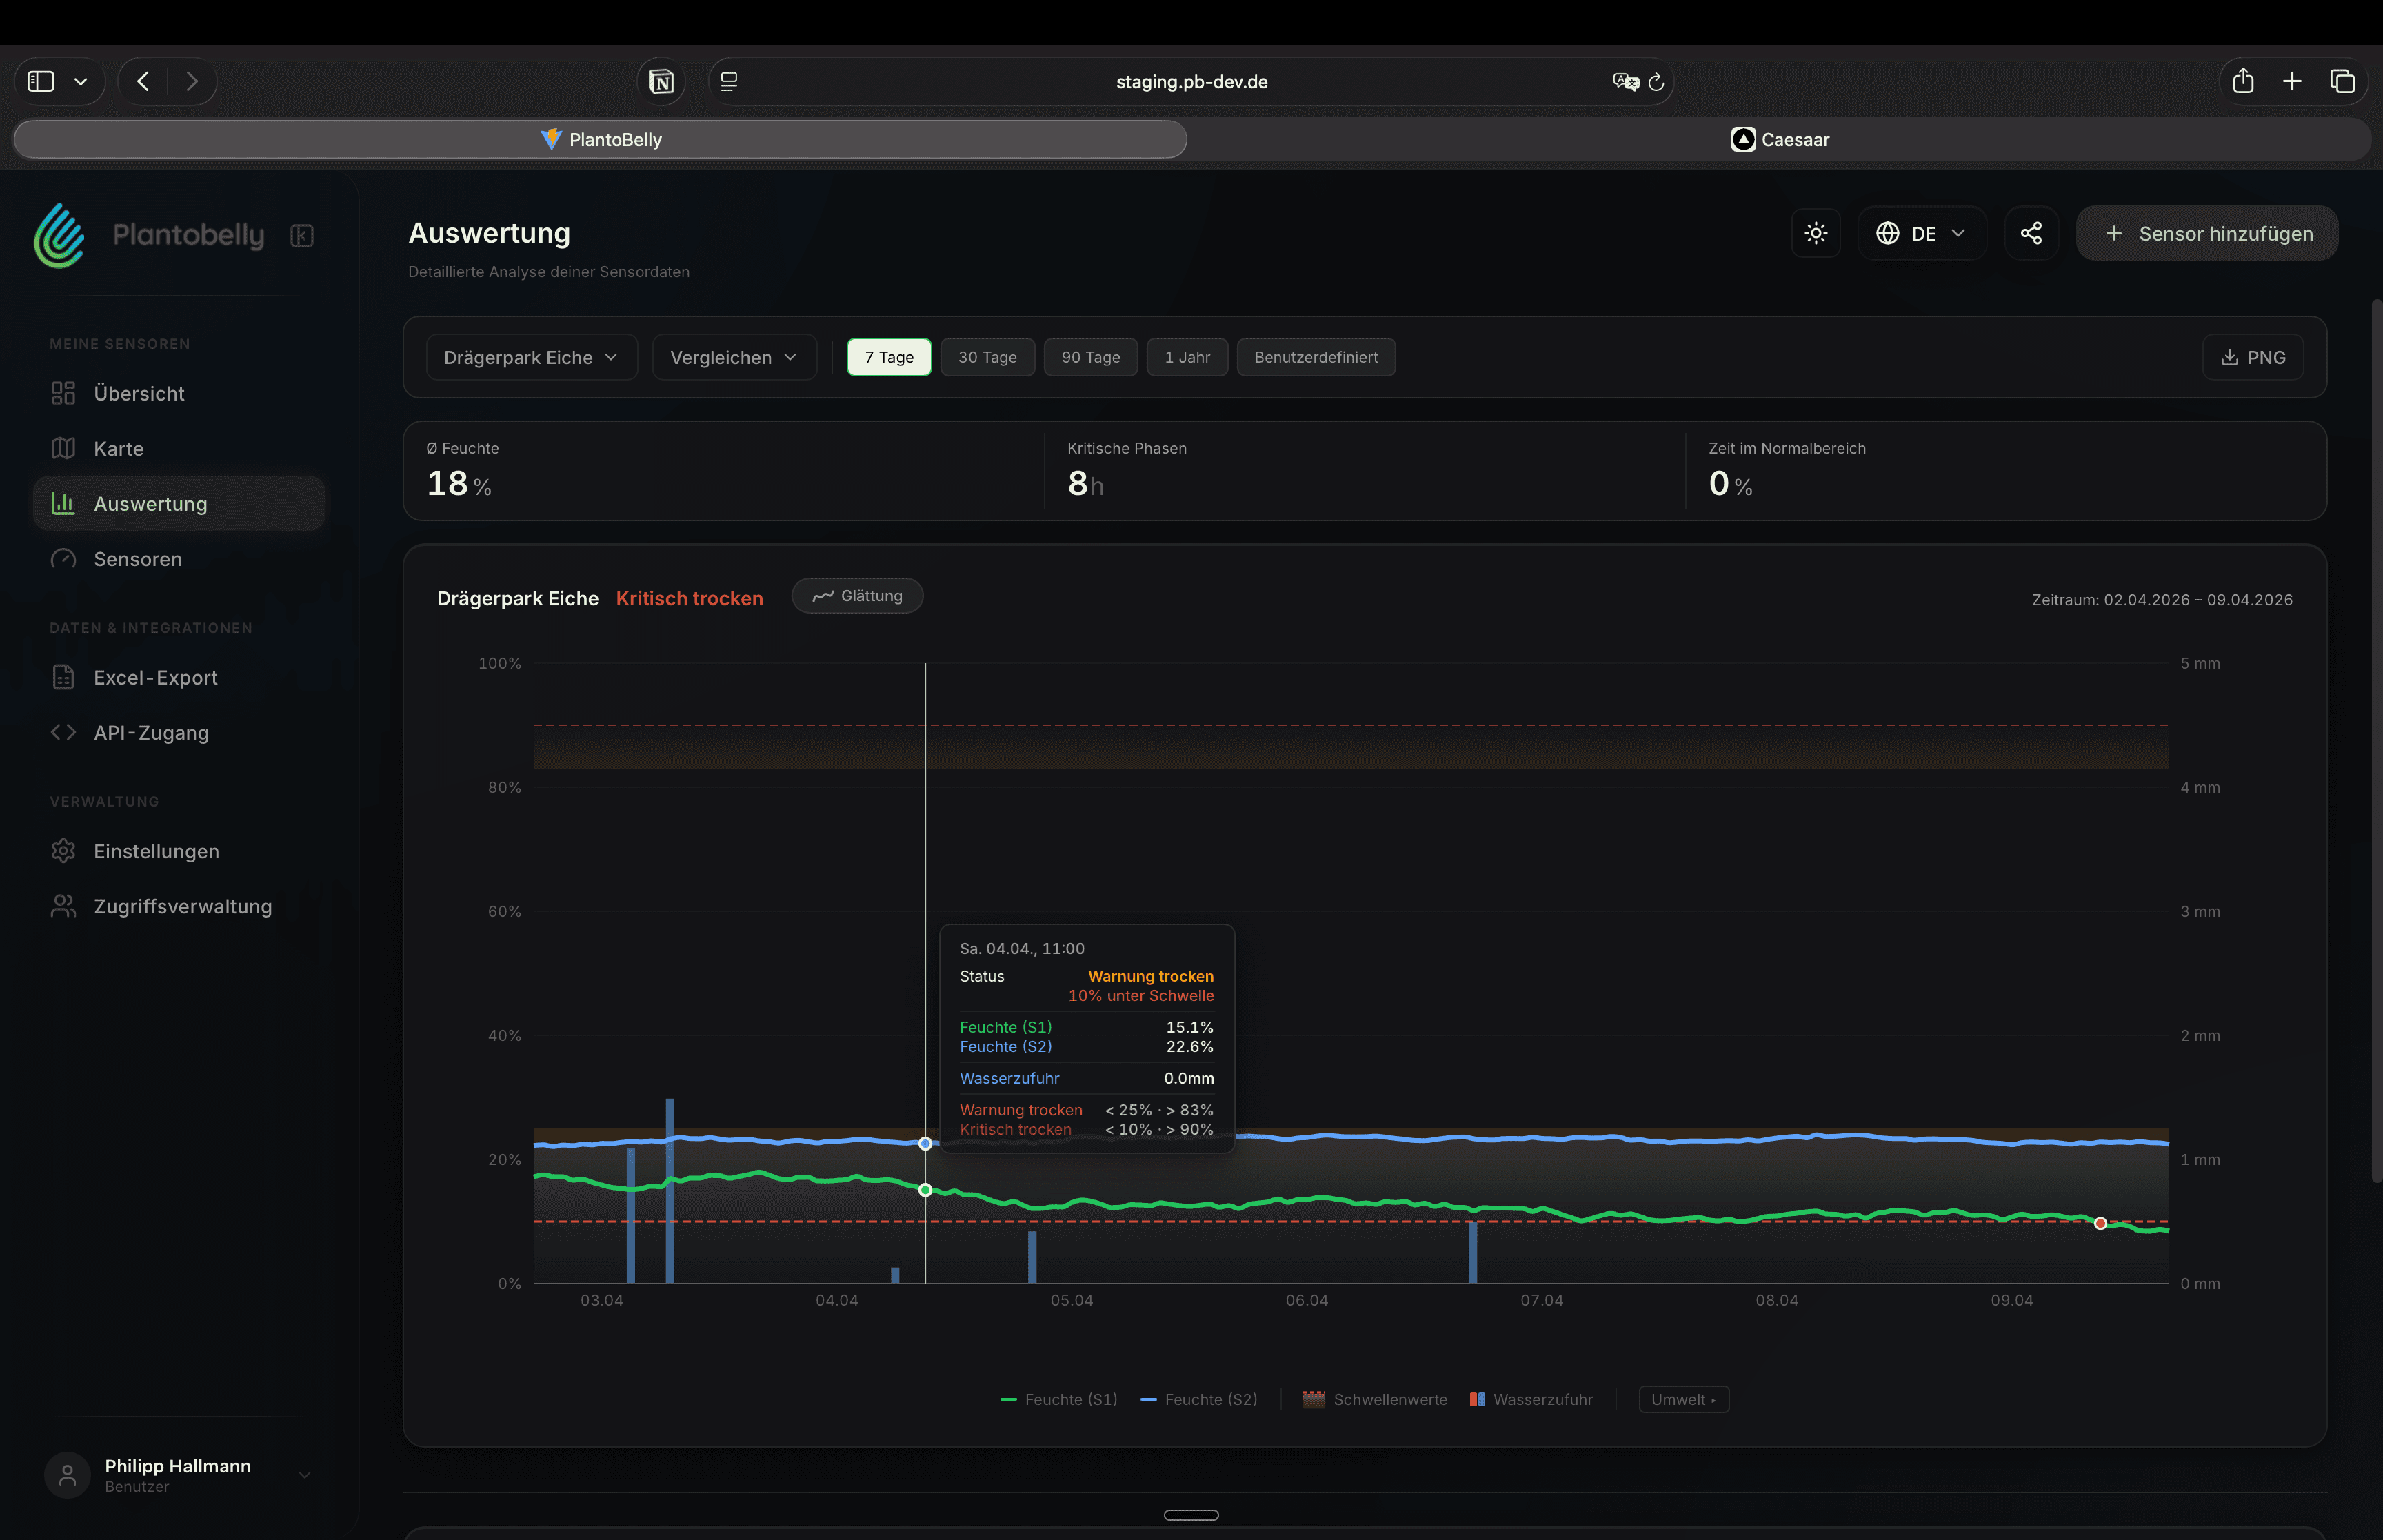
Task: Toggle Wasserzufuhr series in legend
Action: 1531,1399
